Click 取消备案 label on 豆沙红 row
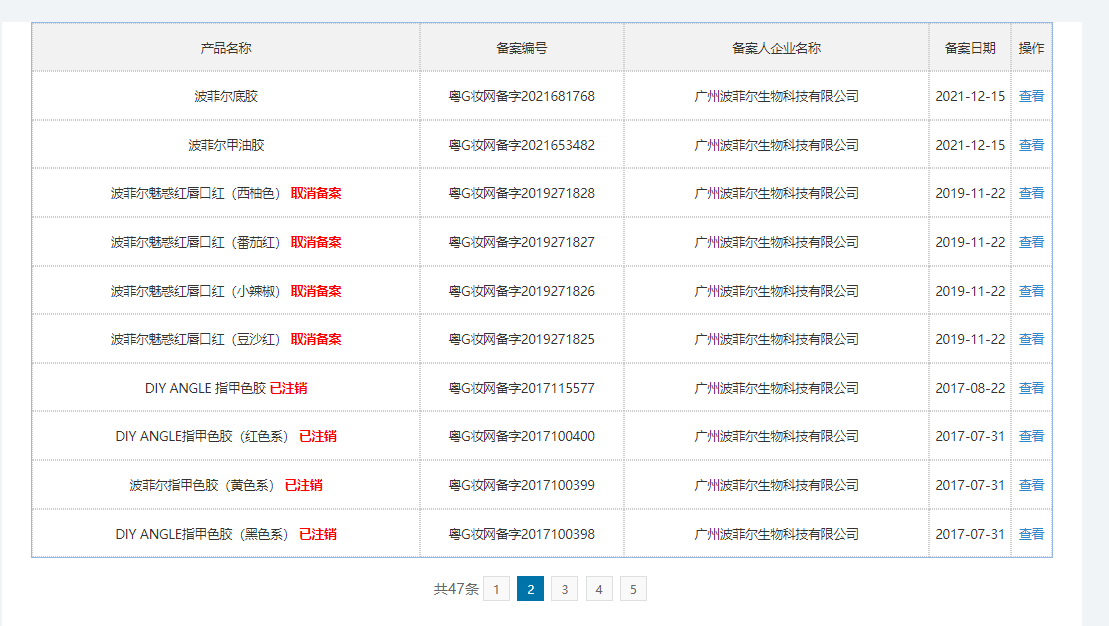This screenshot has width=1109, height=626. tap(316, 340)
